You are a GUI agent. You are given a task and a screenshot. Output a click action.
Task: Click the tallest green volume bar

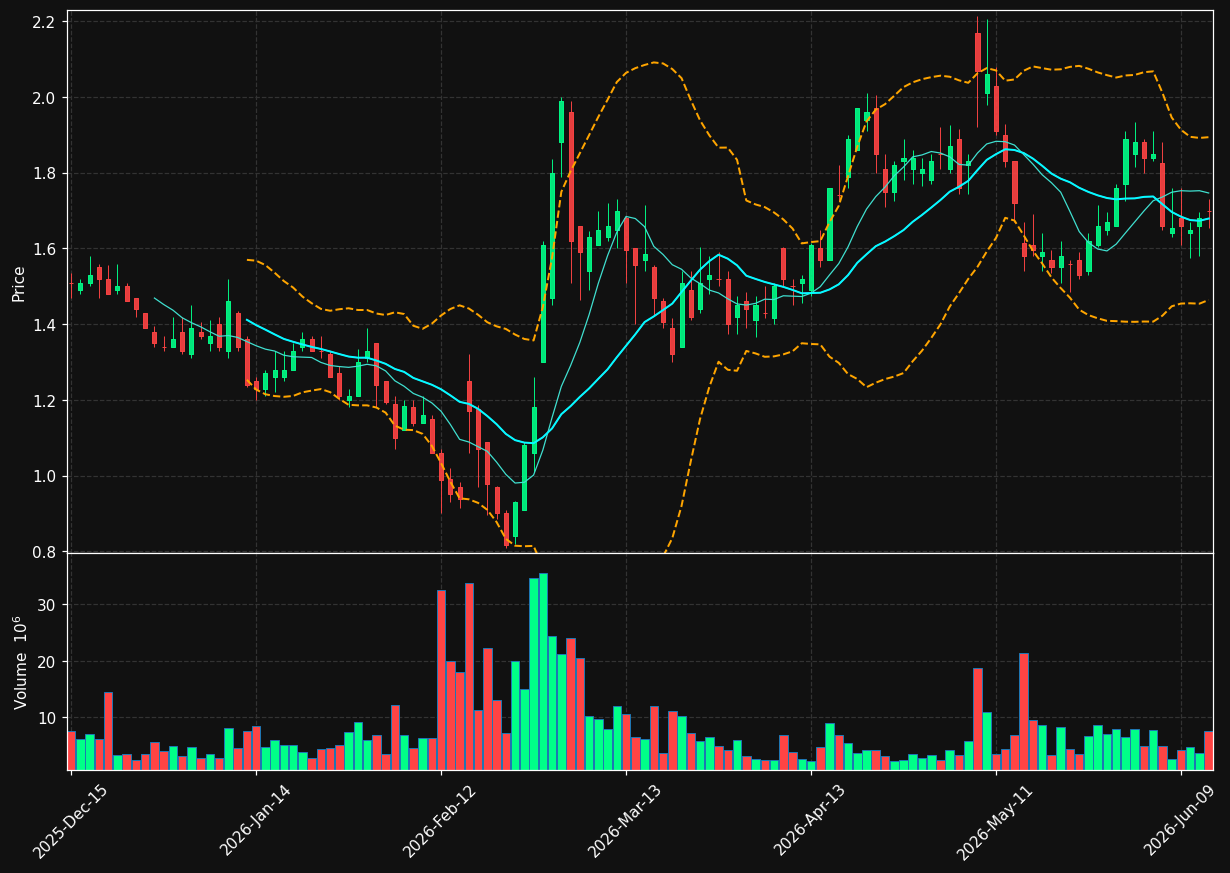pos(543,671)
